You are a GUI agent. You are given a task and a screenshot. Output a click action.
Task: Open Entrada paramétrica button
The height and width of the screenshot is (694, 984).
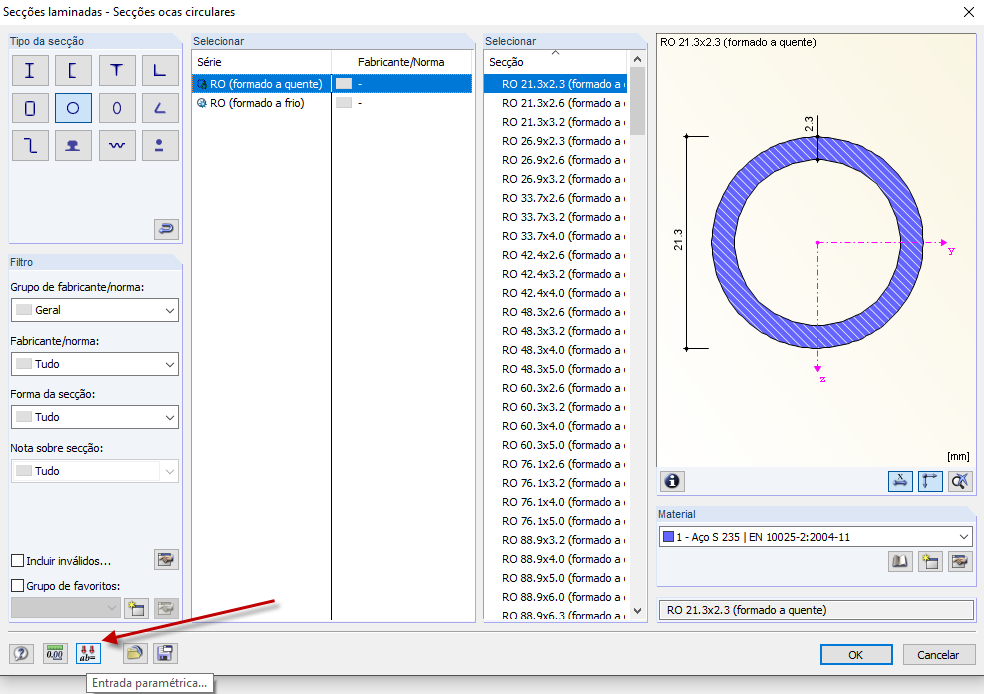tap(88, 654)
